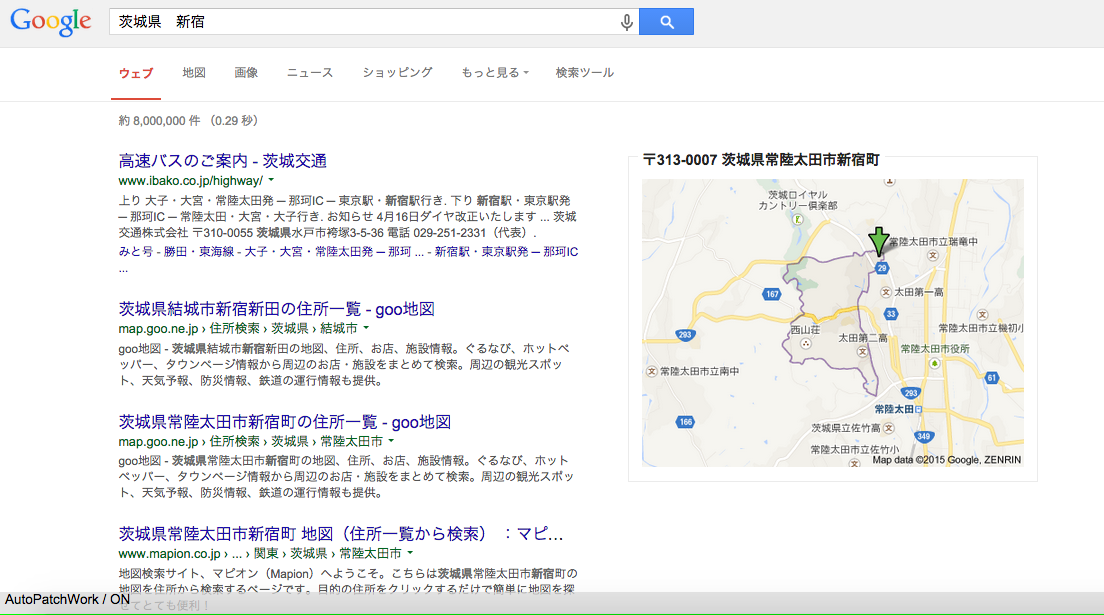Viewport: 1104px width, 615px height.
Task: Click the みと号 - 勝田・東海線 sitelink
Action: pyautogui.click(x=176, y=251)
